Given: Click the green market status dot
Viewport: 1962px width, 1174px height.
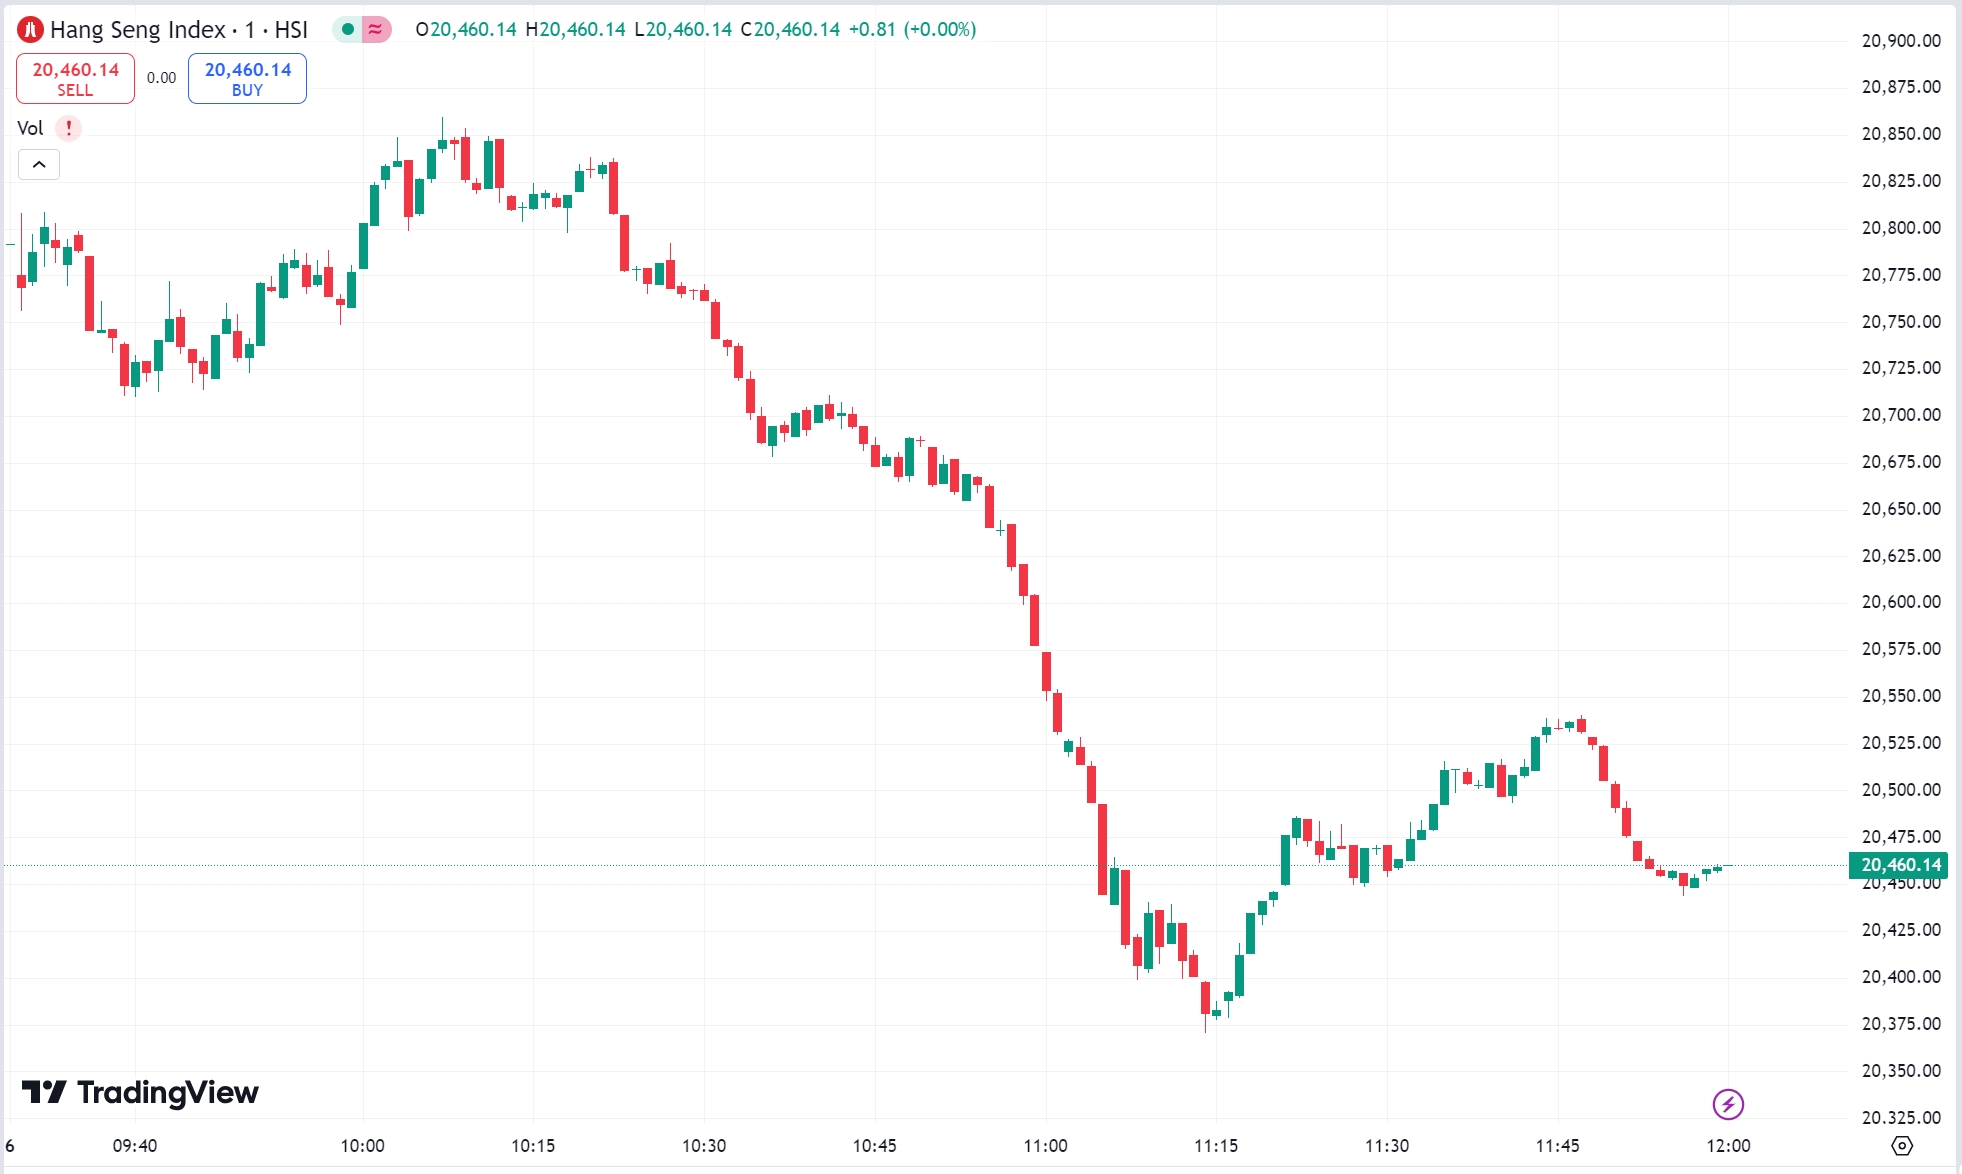Looking at the screenshot, I should click(345, 30).
